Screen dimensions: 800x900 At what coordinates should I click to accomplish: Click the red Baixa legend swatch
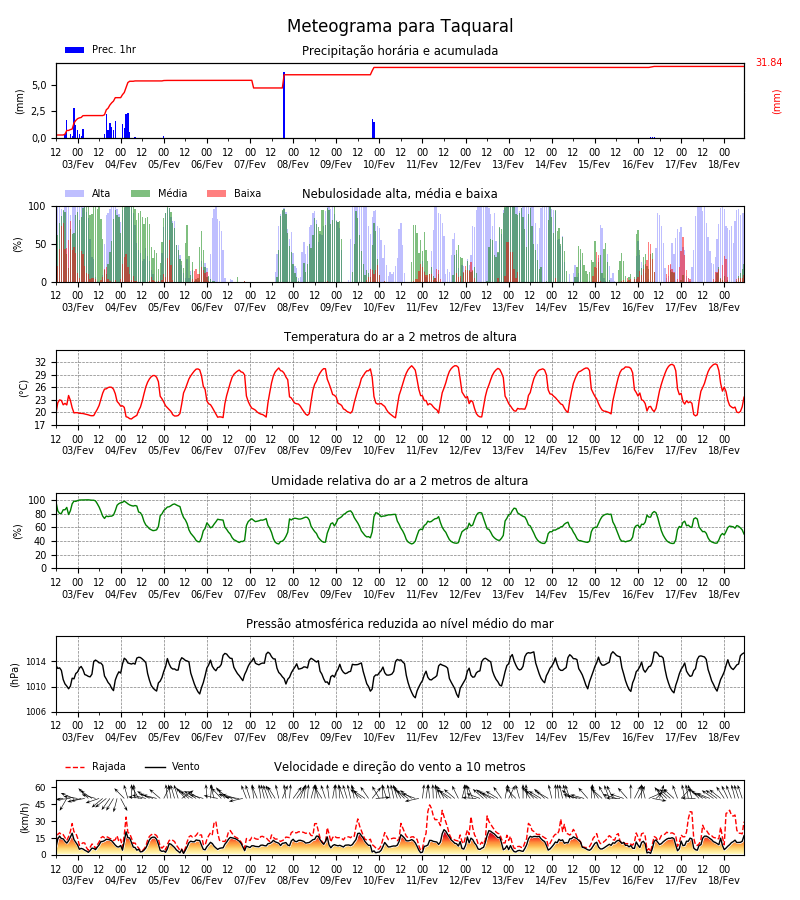click(216, 193)
